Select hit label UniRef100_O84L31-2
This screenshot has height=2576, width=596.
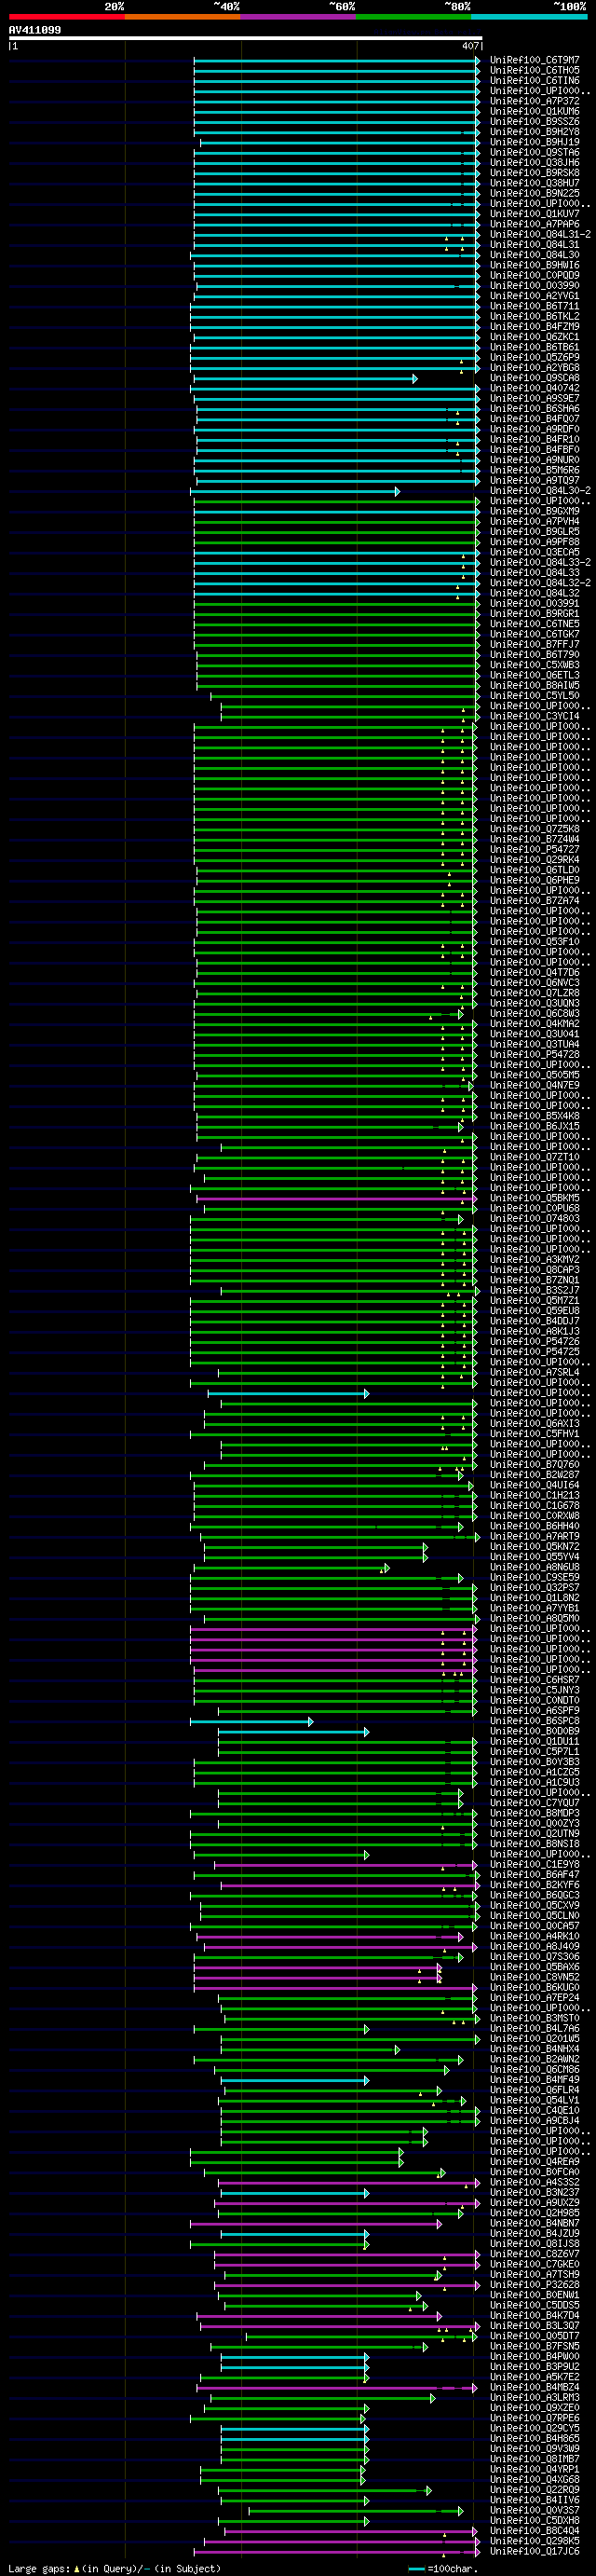tap(540, 234)
